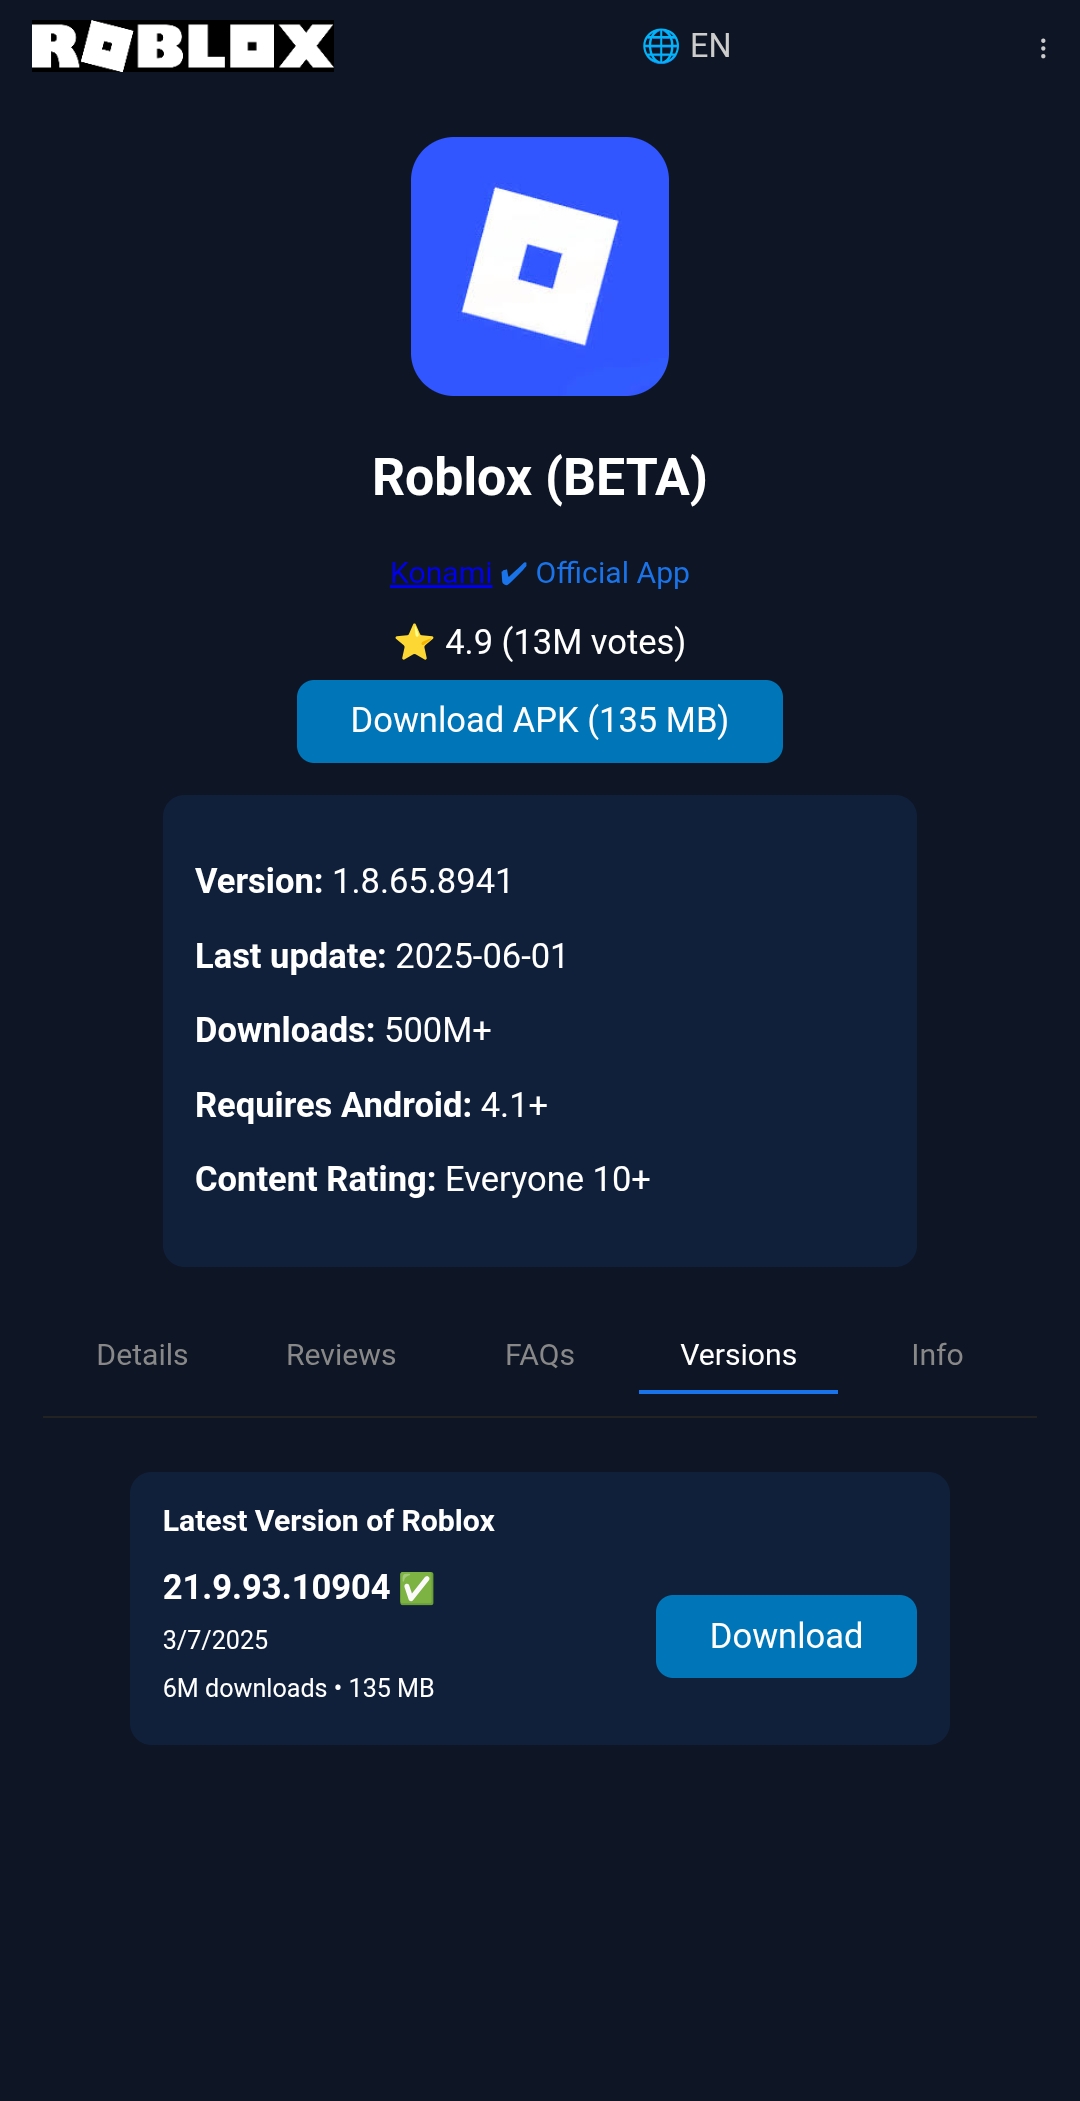Open the EN language selector
The height and width of the screenshot is (2101, 1080).
pyautogui.click(x=710, y=46)
